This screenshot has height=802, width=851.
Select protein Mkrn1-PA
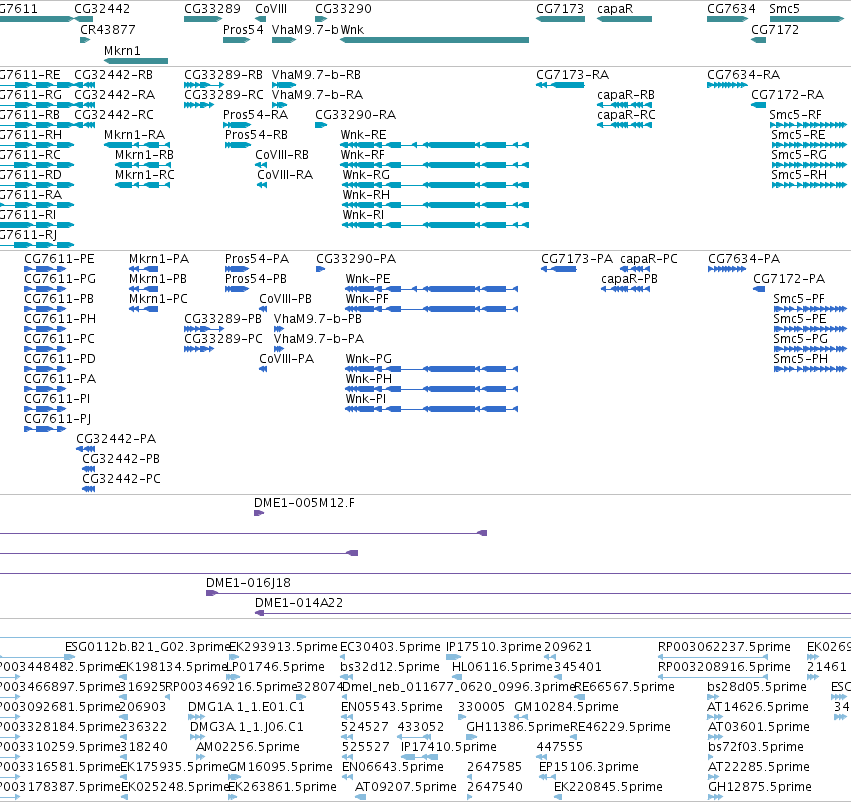159,259
